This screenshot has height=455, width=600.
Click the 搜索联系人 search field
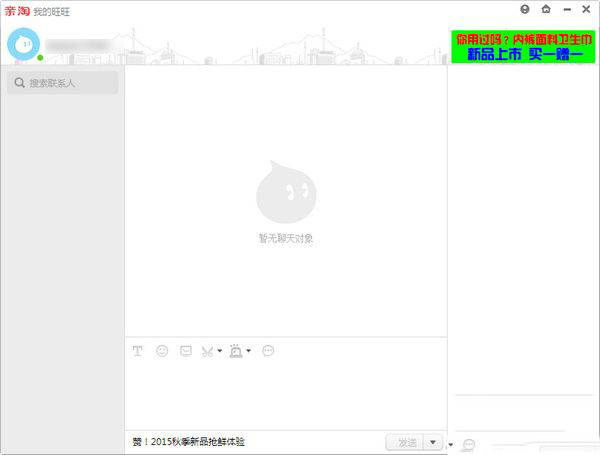pyautogui.click(x=63, y=83)
